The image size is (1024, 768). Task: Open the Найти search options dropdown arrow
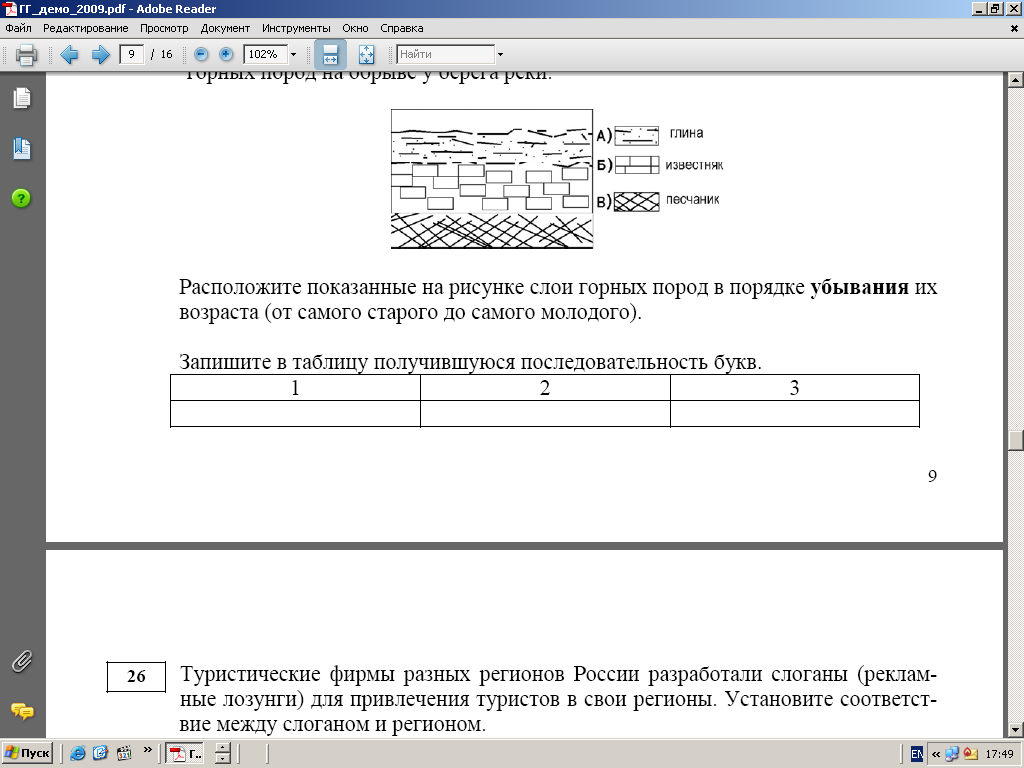coord(500,54)
